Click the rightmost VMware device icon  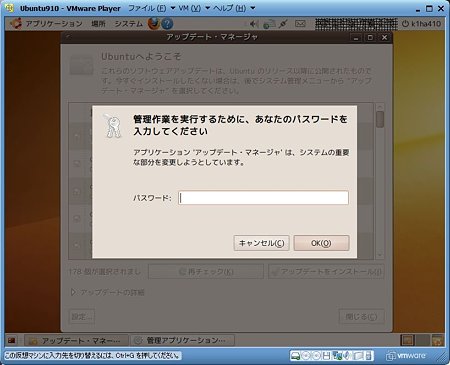(369, 356)
